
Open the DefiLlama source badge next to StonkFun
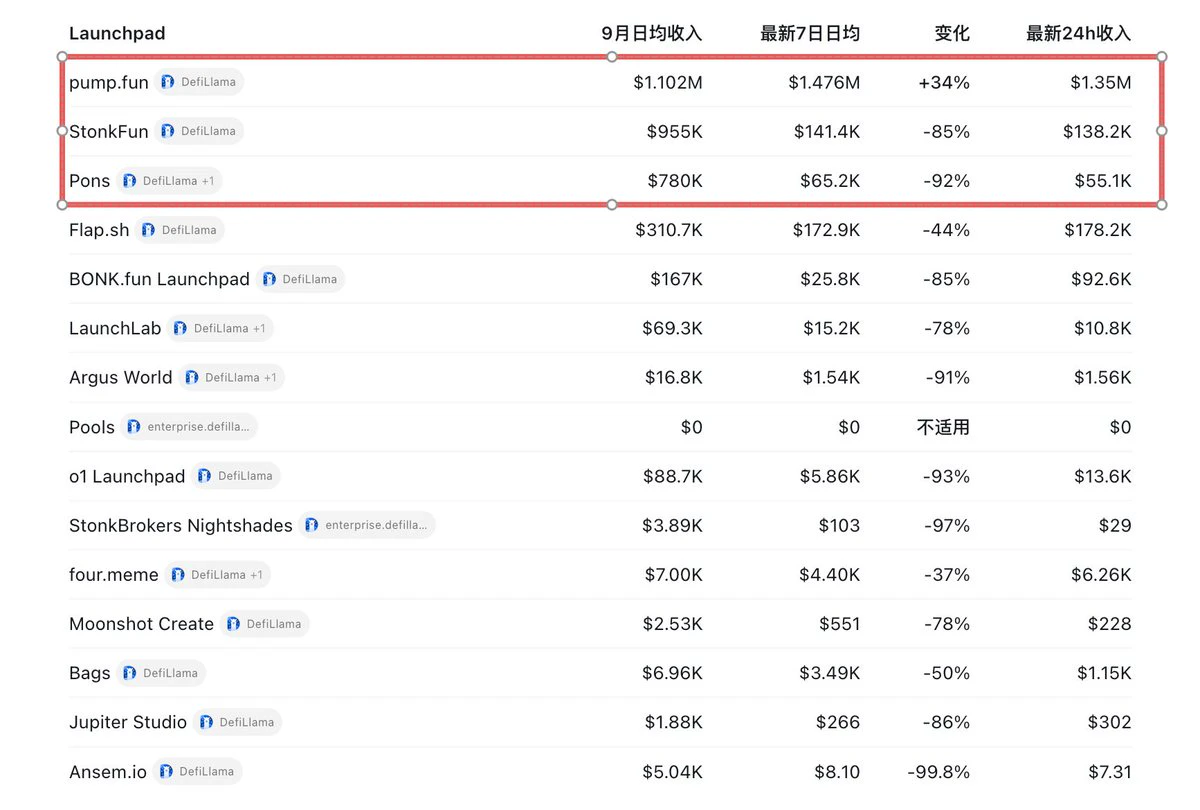tap(199, 131)
